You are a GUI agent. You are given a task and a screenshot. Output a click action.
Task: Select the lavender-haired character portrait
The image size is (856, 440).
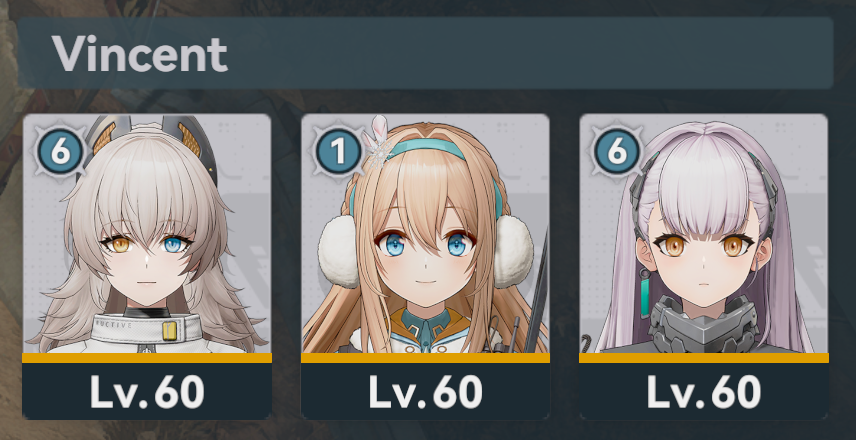(x=704, y=234)
